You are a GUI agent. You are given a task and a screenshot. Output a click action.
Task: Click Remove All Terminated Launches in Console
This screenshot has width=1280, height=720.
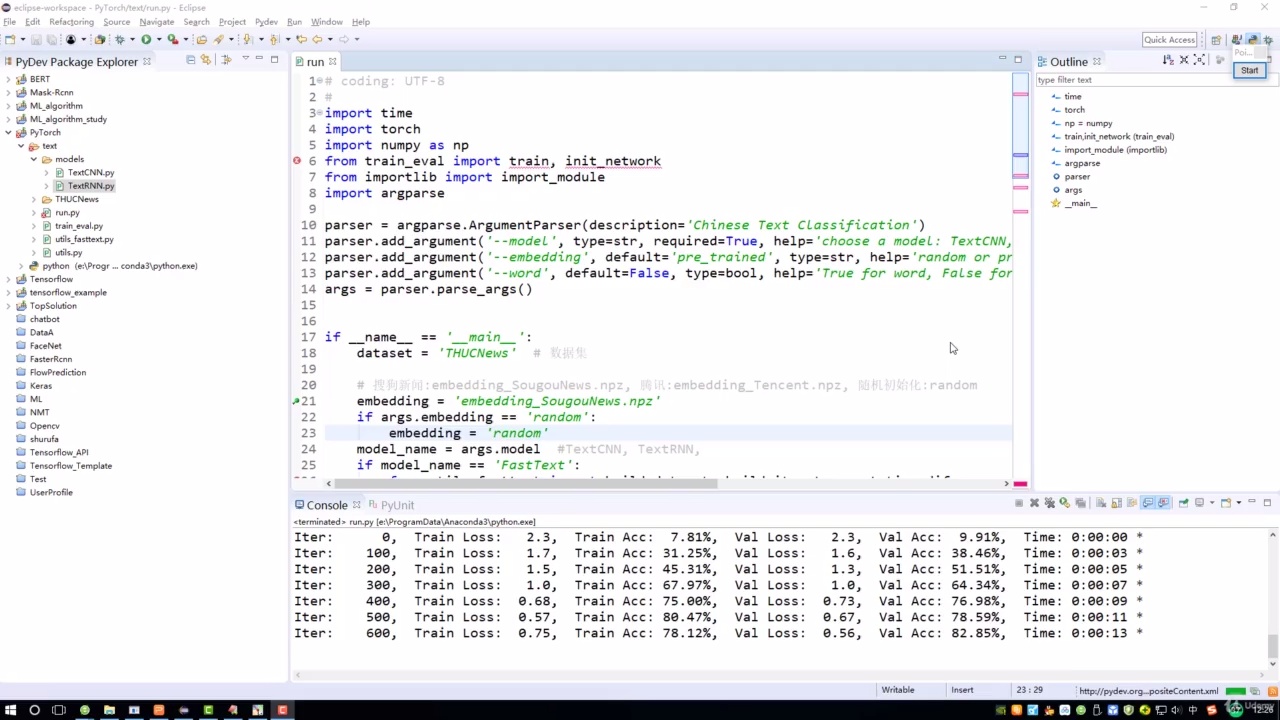click(1049, 503)
